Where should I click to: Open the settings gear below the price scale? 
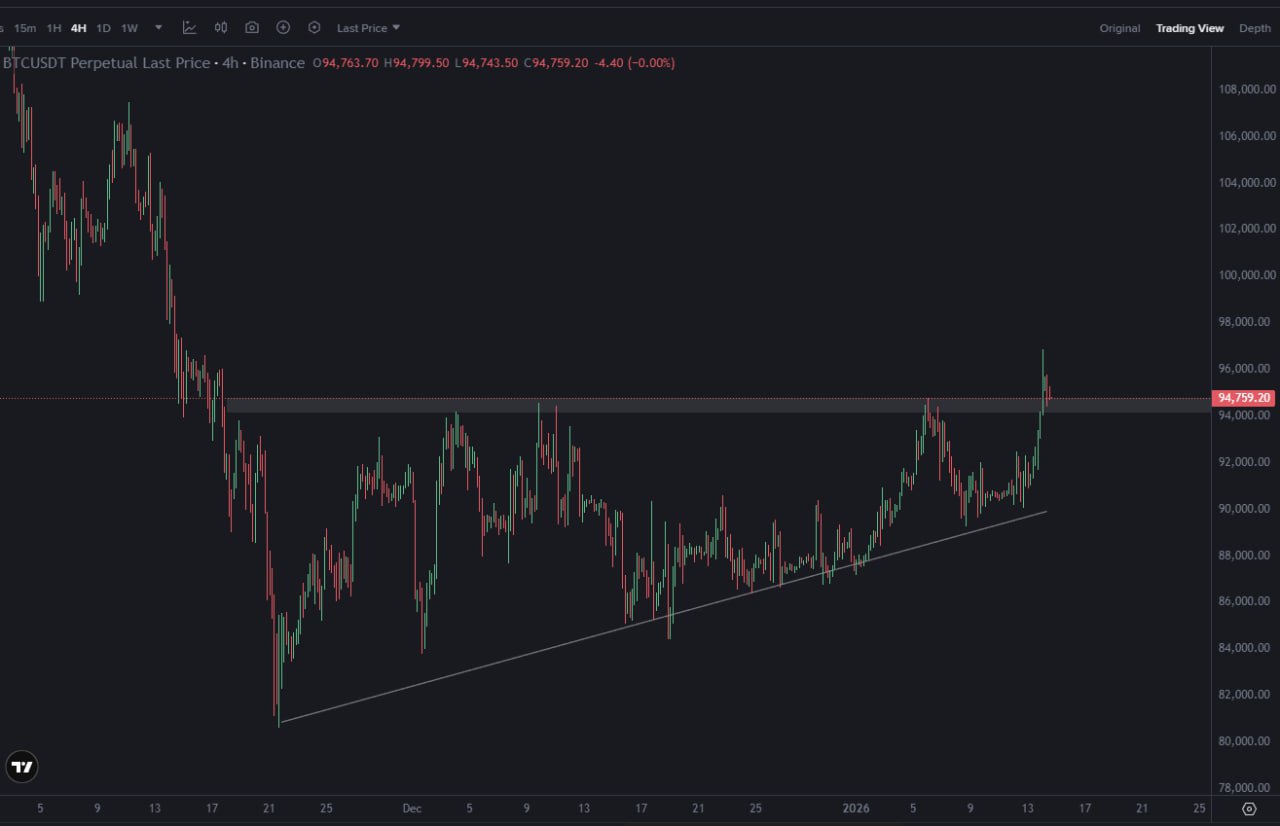point(1248,808)
